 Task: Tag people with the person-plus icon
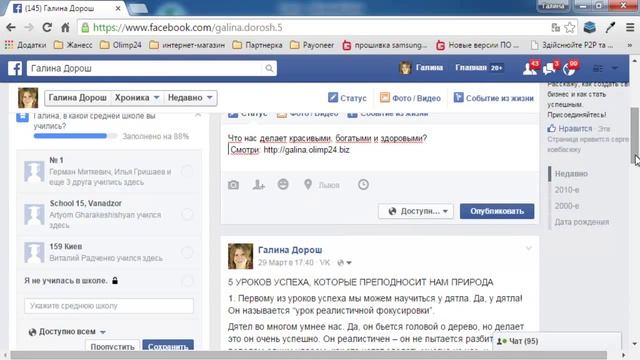[258, 185]
